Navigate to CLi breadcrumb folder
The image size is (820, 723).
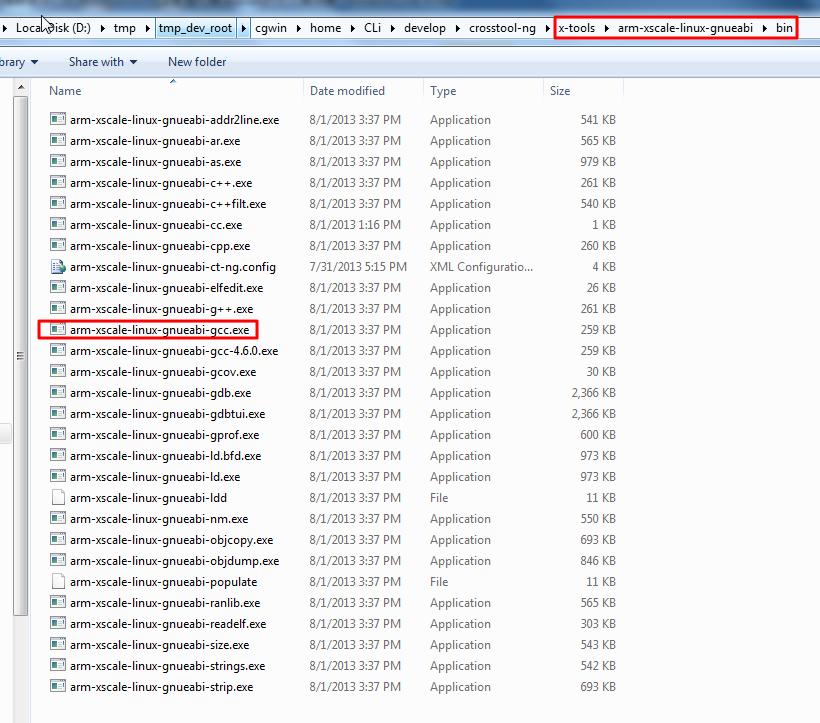[x=372, y=28]
